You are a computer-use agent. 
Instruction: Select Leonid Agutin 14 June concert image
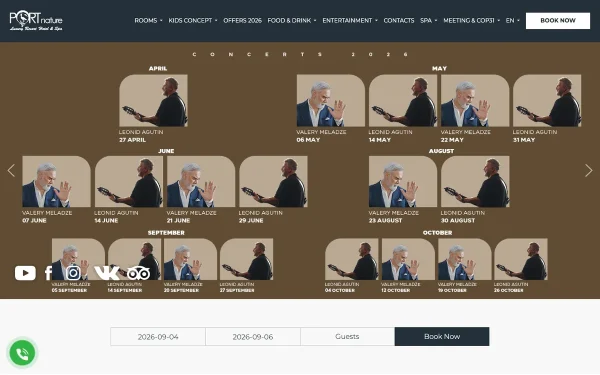(x=129, y=181)
